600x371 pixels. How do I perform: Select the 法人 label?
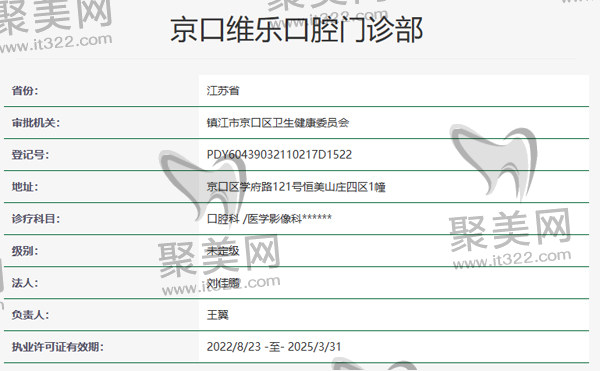(x=25, y=283)
